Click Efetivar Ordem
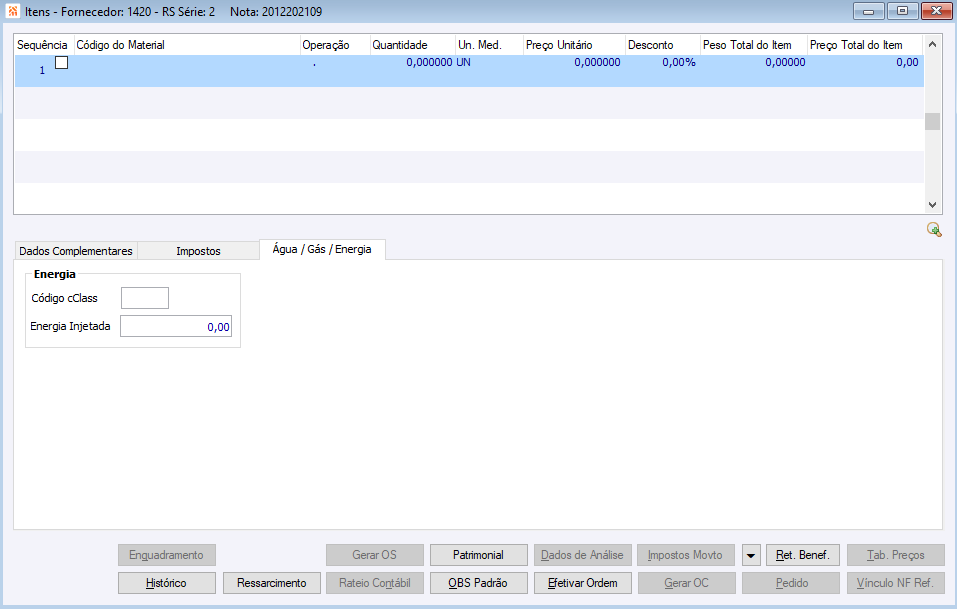 (x=583, y=583)
